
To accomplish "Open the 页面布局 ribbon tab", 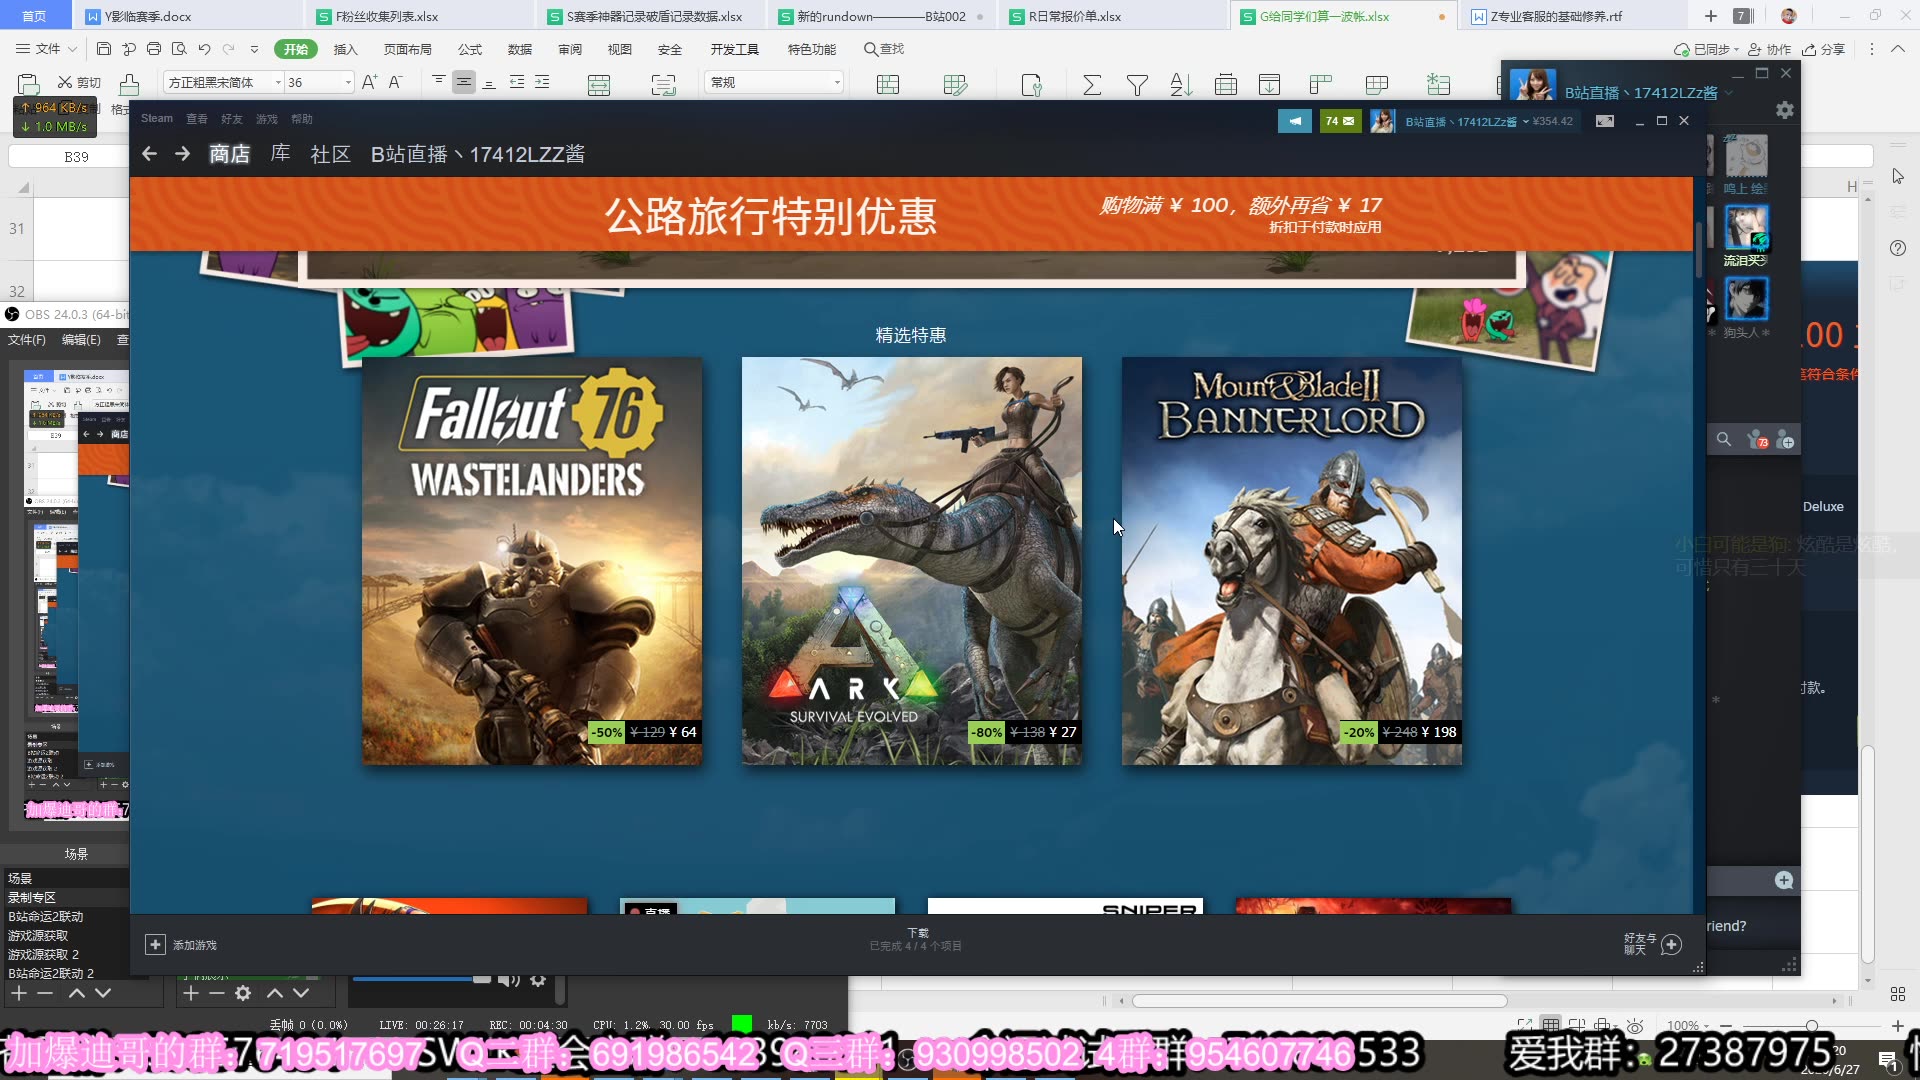I will (x=408, y=49).
